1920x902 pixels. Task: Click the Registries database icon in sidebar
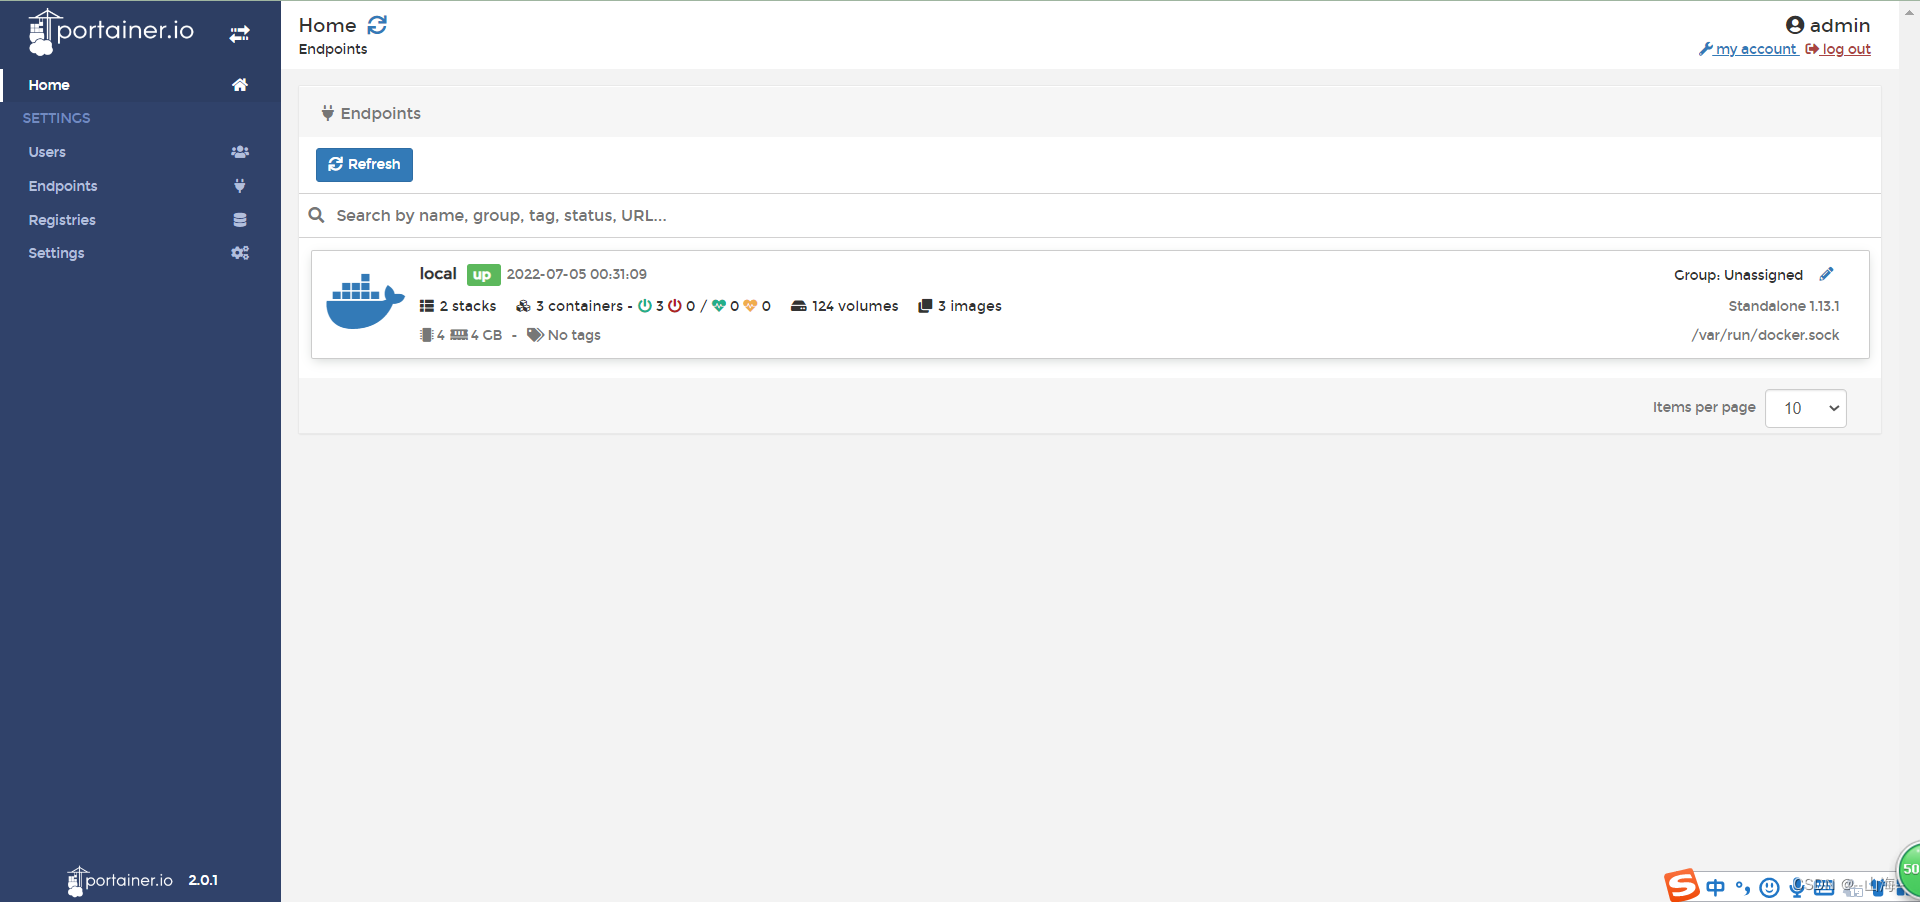pyautogui.click(x=240, y=220)
